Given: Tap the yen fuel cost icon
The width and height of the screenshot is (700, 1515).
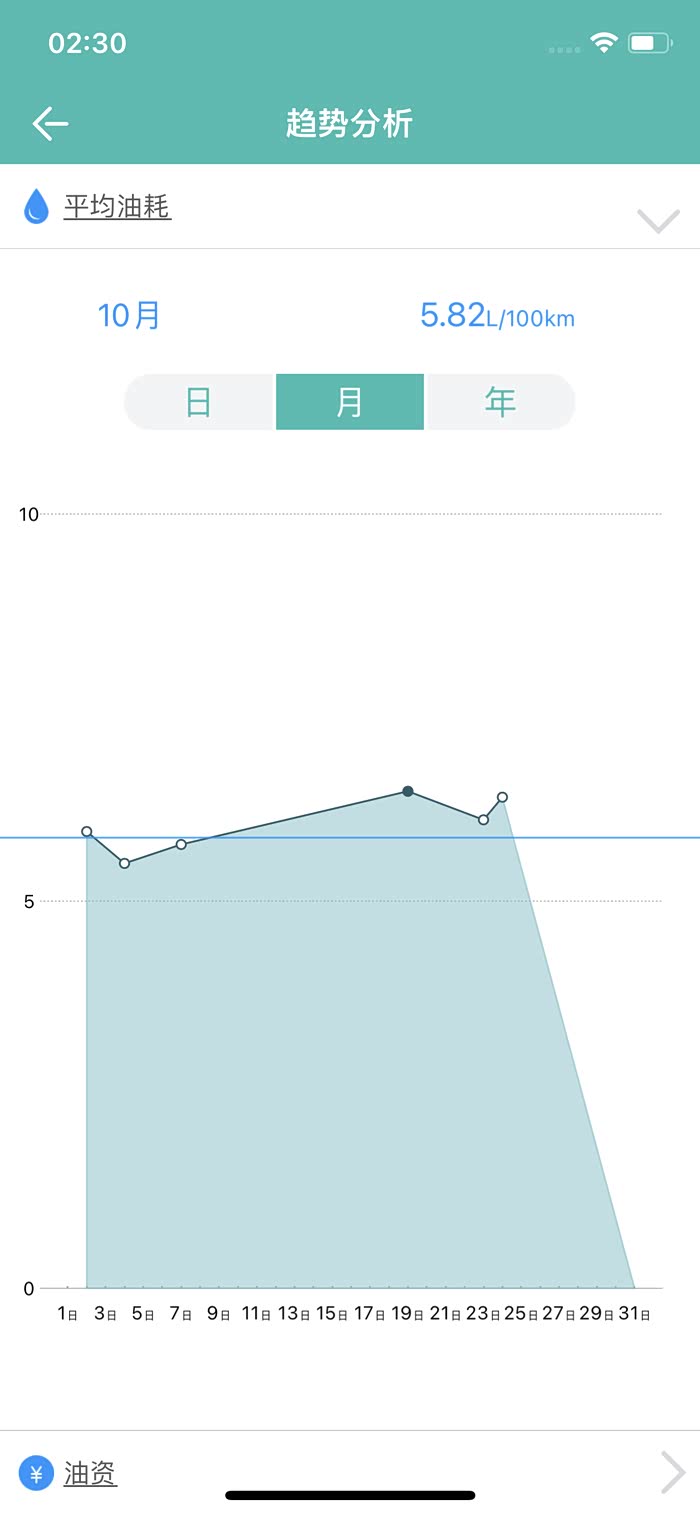Looking at the screenshot, I should click(x=36, y=1473).
